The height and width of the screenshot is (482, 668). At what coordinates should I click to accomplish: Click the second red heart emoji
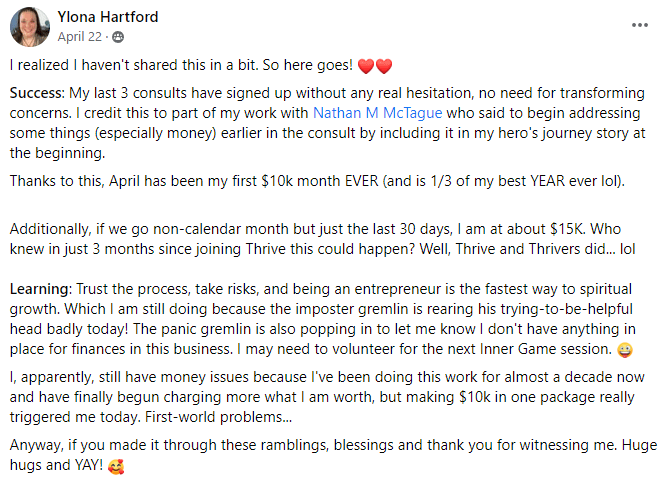point(384,66)
